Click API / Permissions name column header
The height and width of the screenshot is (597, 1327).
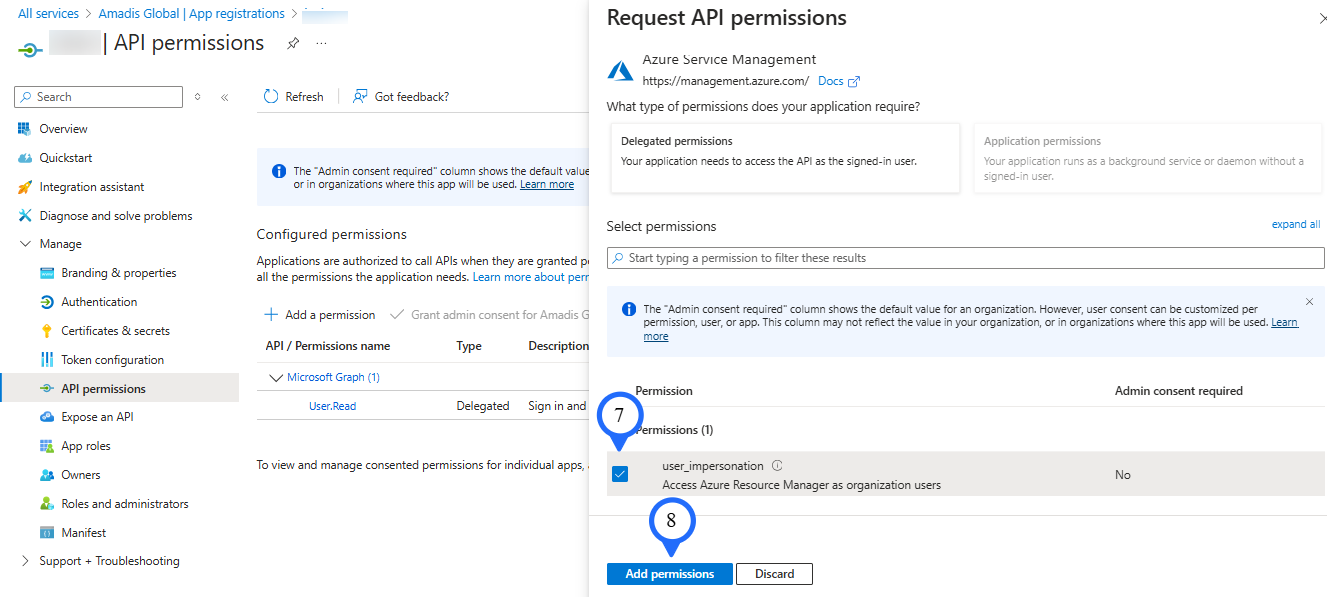coord(328,346)
